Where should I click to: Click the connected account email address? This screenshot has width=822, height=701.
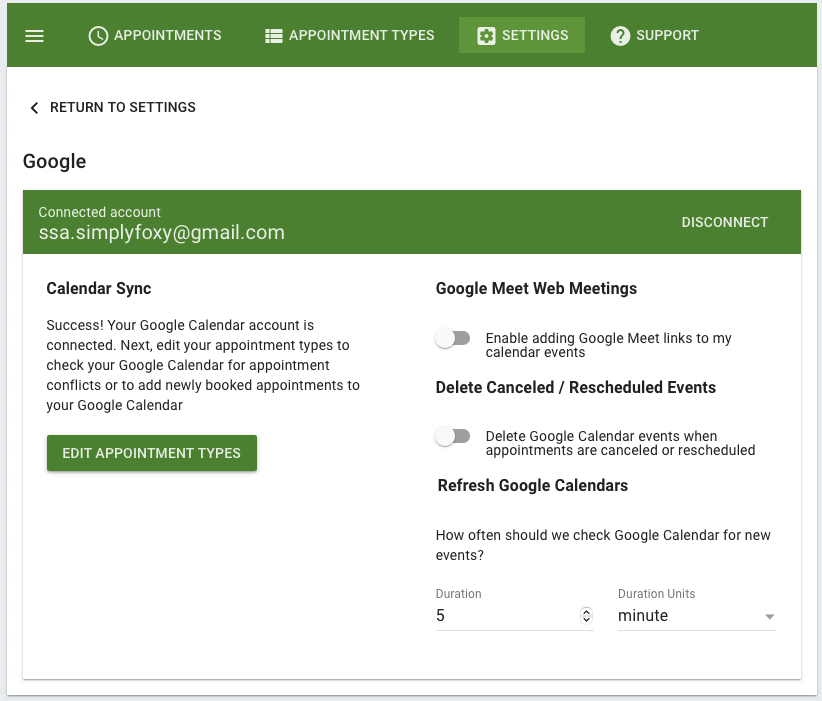coord(161,232)
